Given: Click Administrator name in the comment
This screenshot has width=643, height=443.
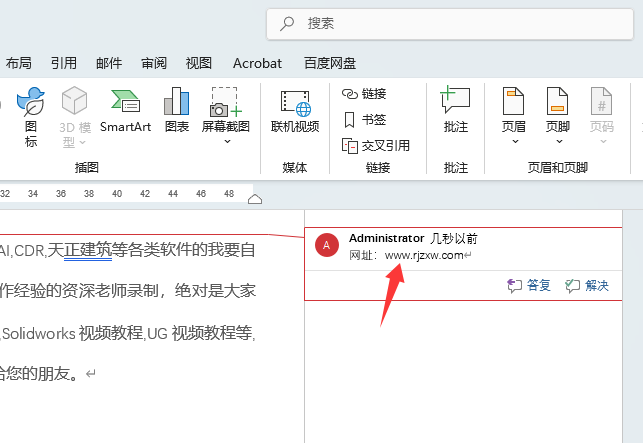Looking at the screenshot, I should coord(386,238).
